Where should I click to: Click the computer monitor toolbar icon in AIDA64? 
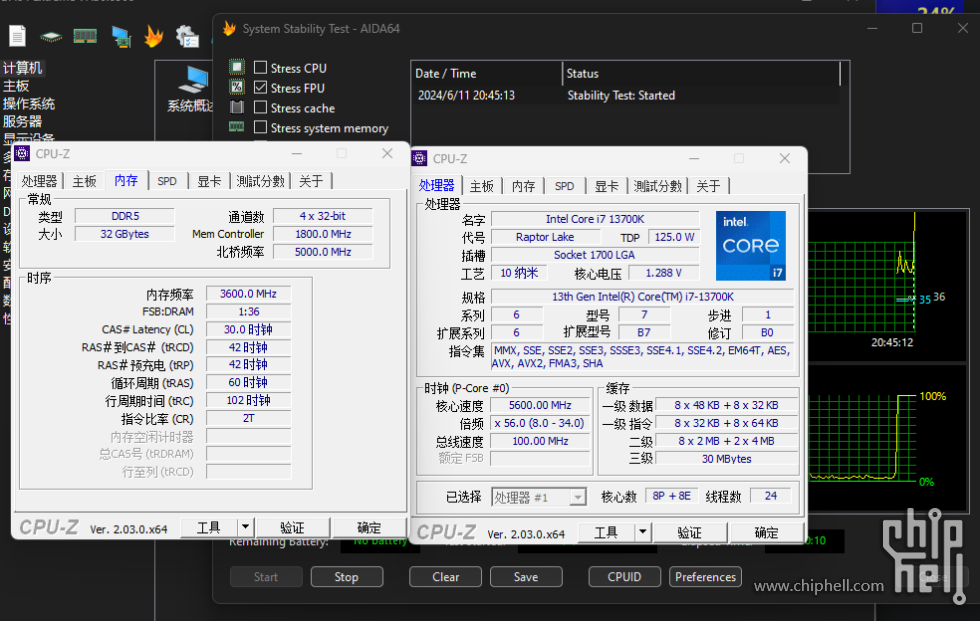pyautogui.click(x=121, y=36)
